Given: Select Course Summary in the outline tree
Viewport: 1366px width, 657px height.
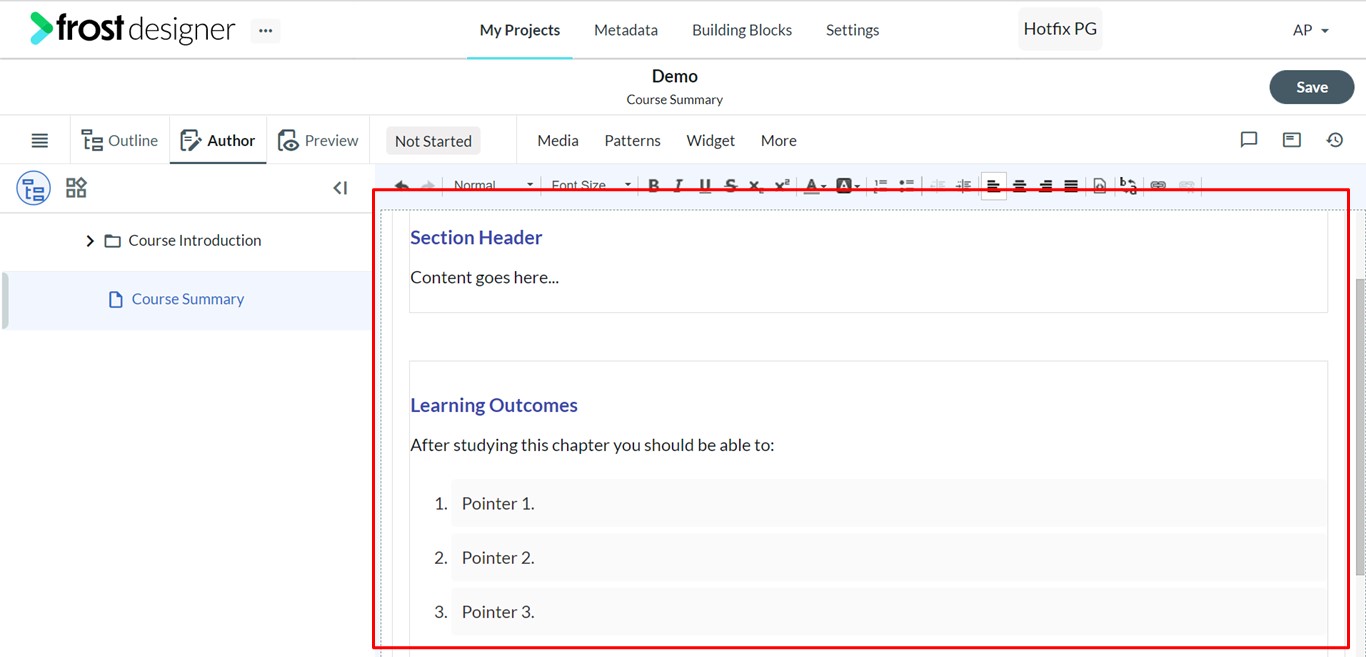Looking at the screenshot, I should pyautogui.click(x=188, y=299).
